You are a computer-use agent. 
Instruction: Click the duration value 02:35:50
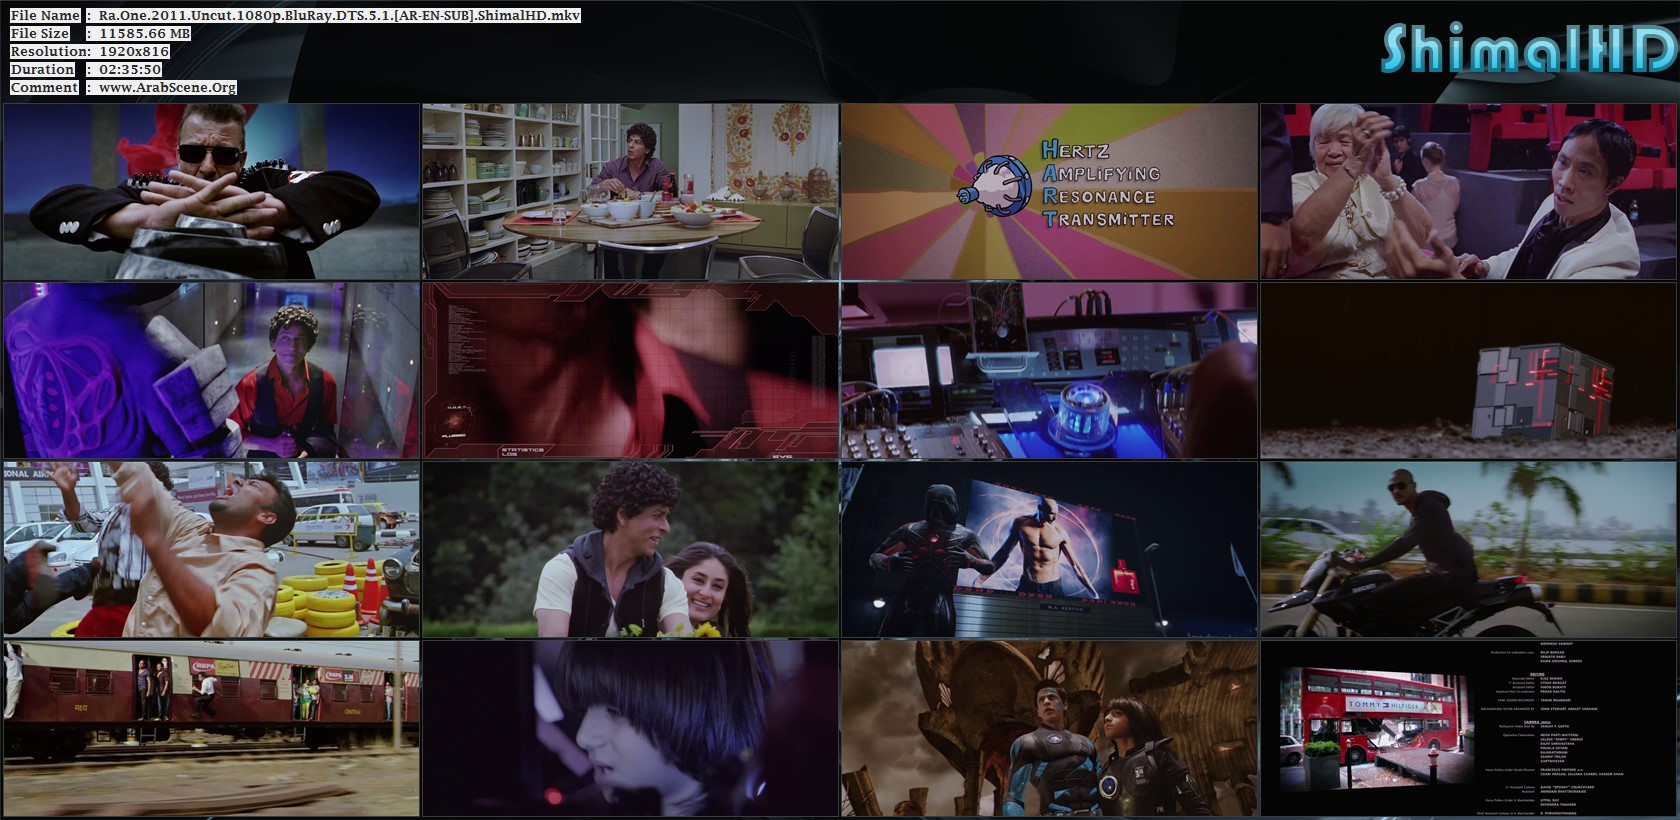pyautogui.click(x=130, y=69)
